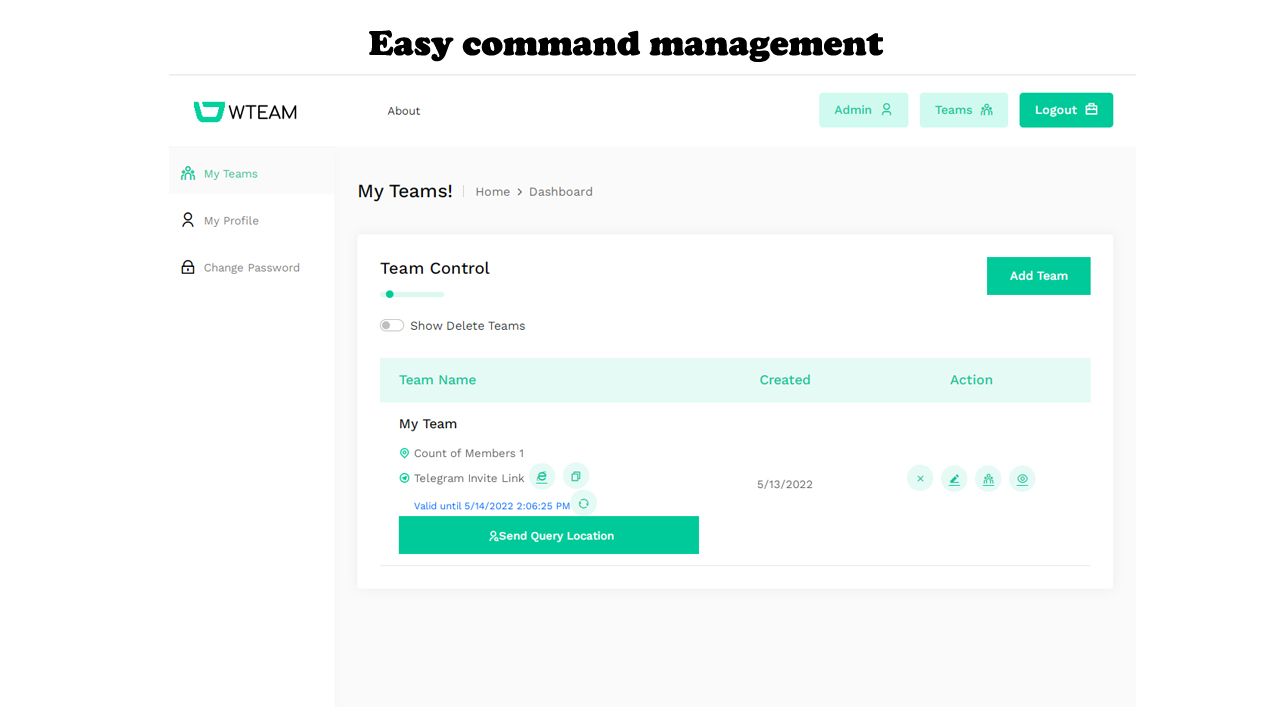Refresh the invite link validity

[584, 504]
